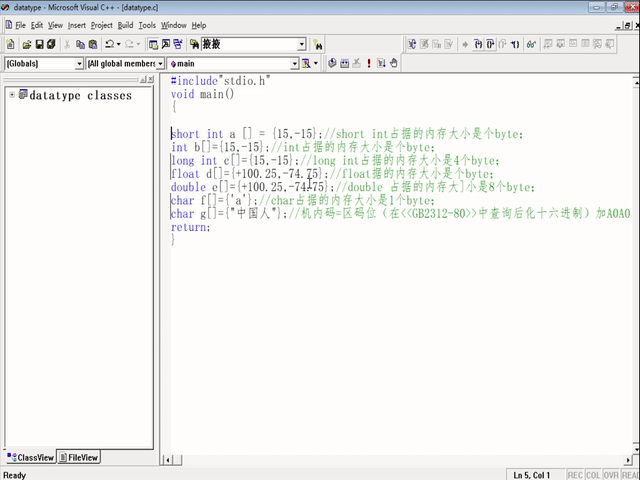Click the Find in Files binoculars icon
This screenshot has height=480, width=640.
click(x=195, y=44)
